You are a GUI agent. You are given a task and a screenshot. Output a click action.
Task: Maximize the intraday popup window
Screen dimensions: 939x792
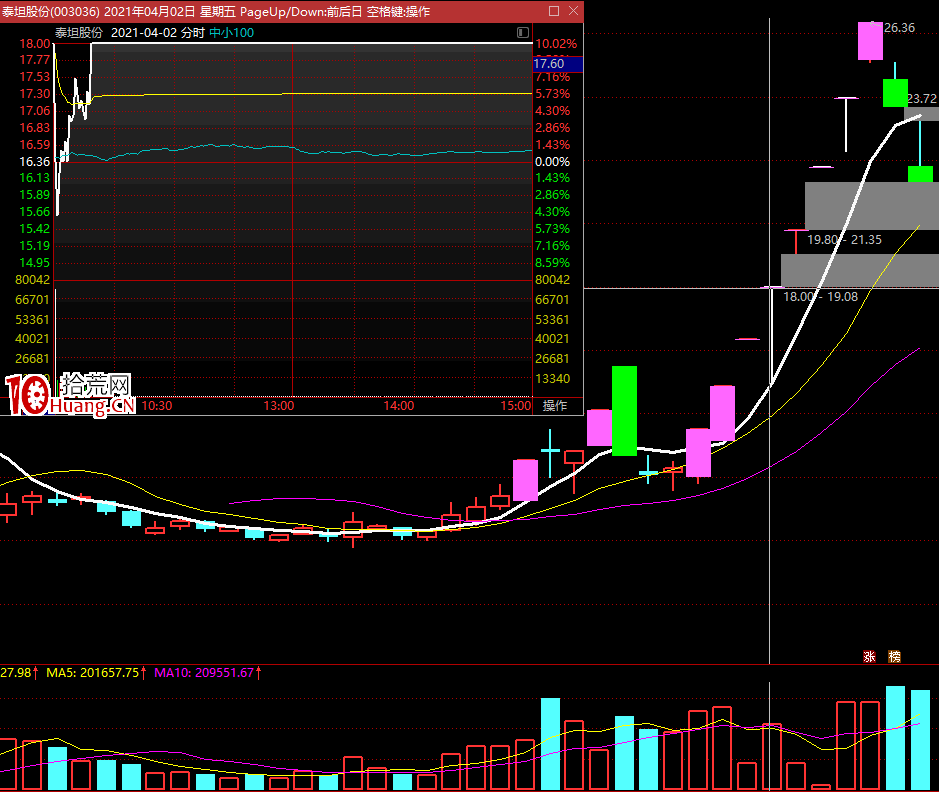tap(553, 11)
